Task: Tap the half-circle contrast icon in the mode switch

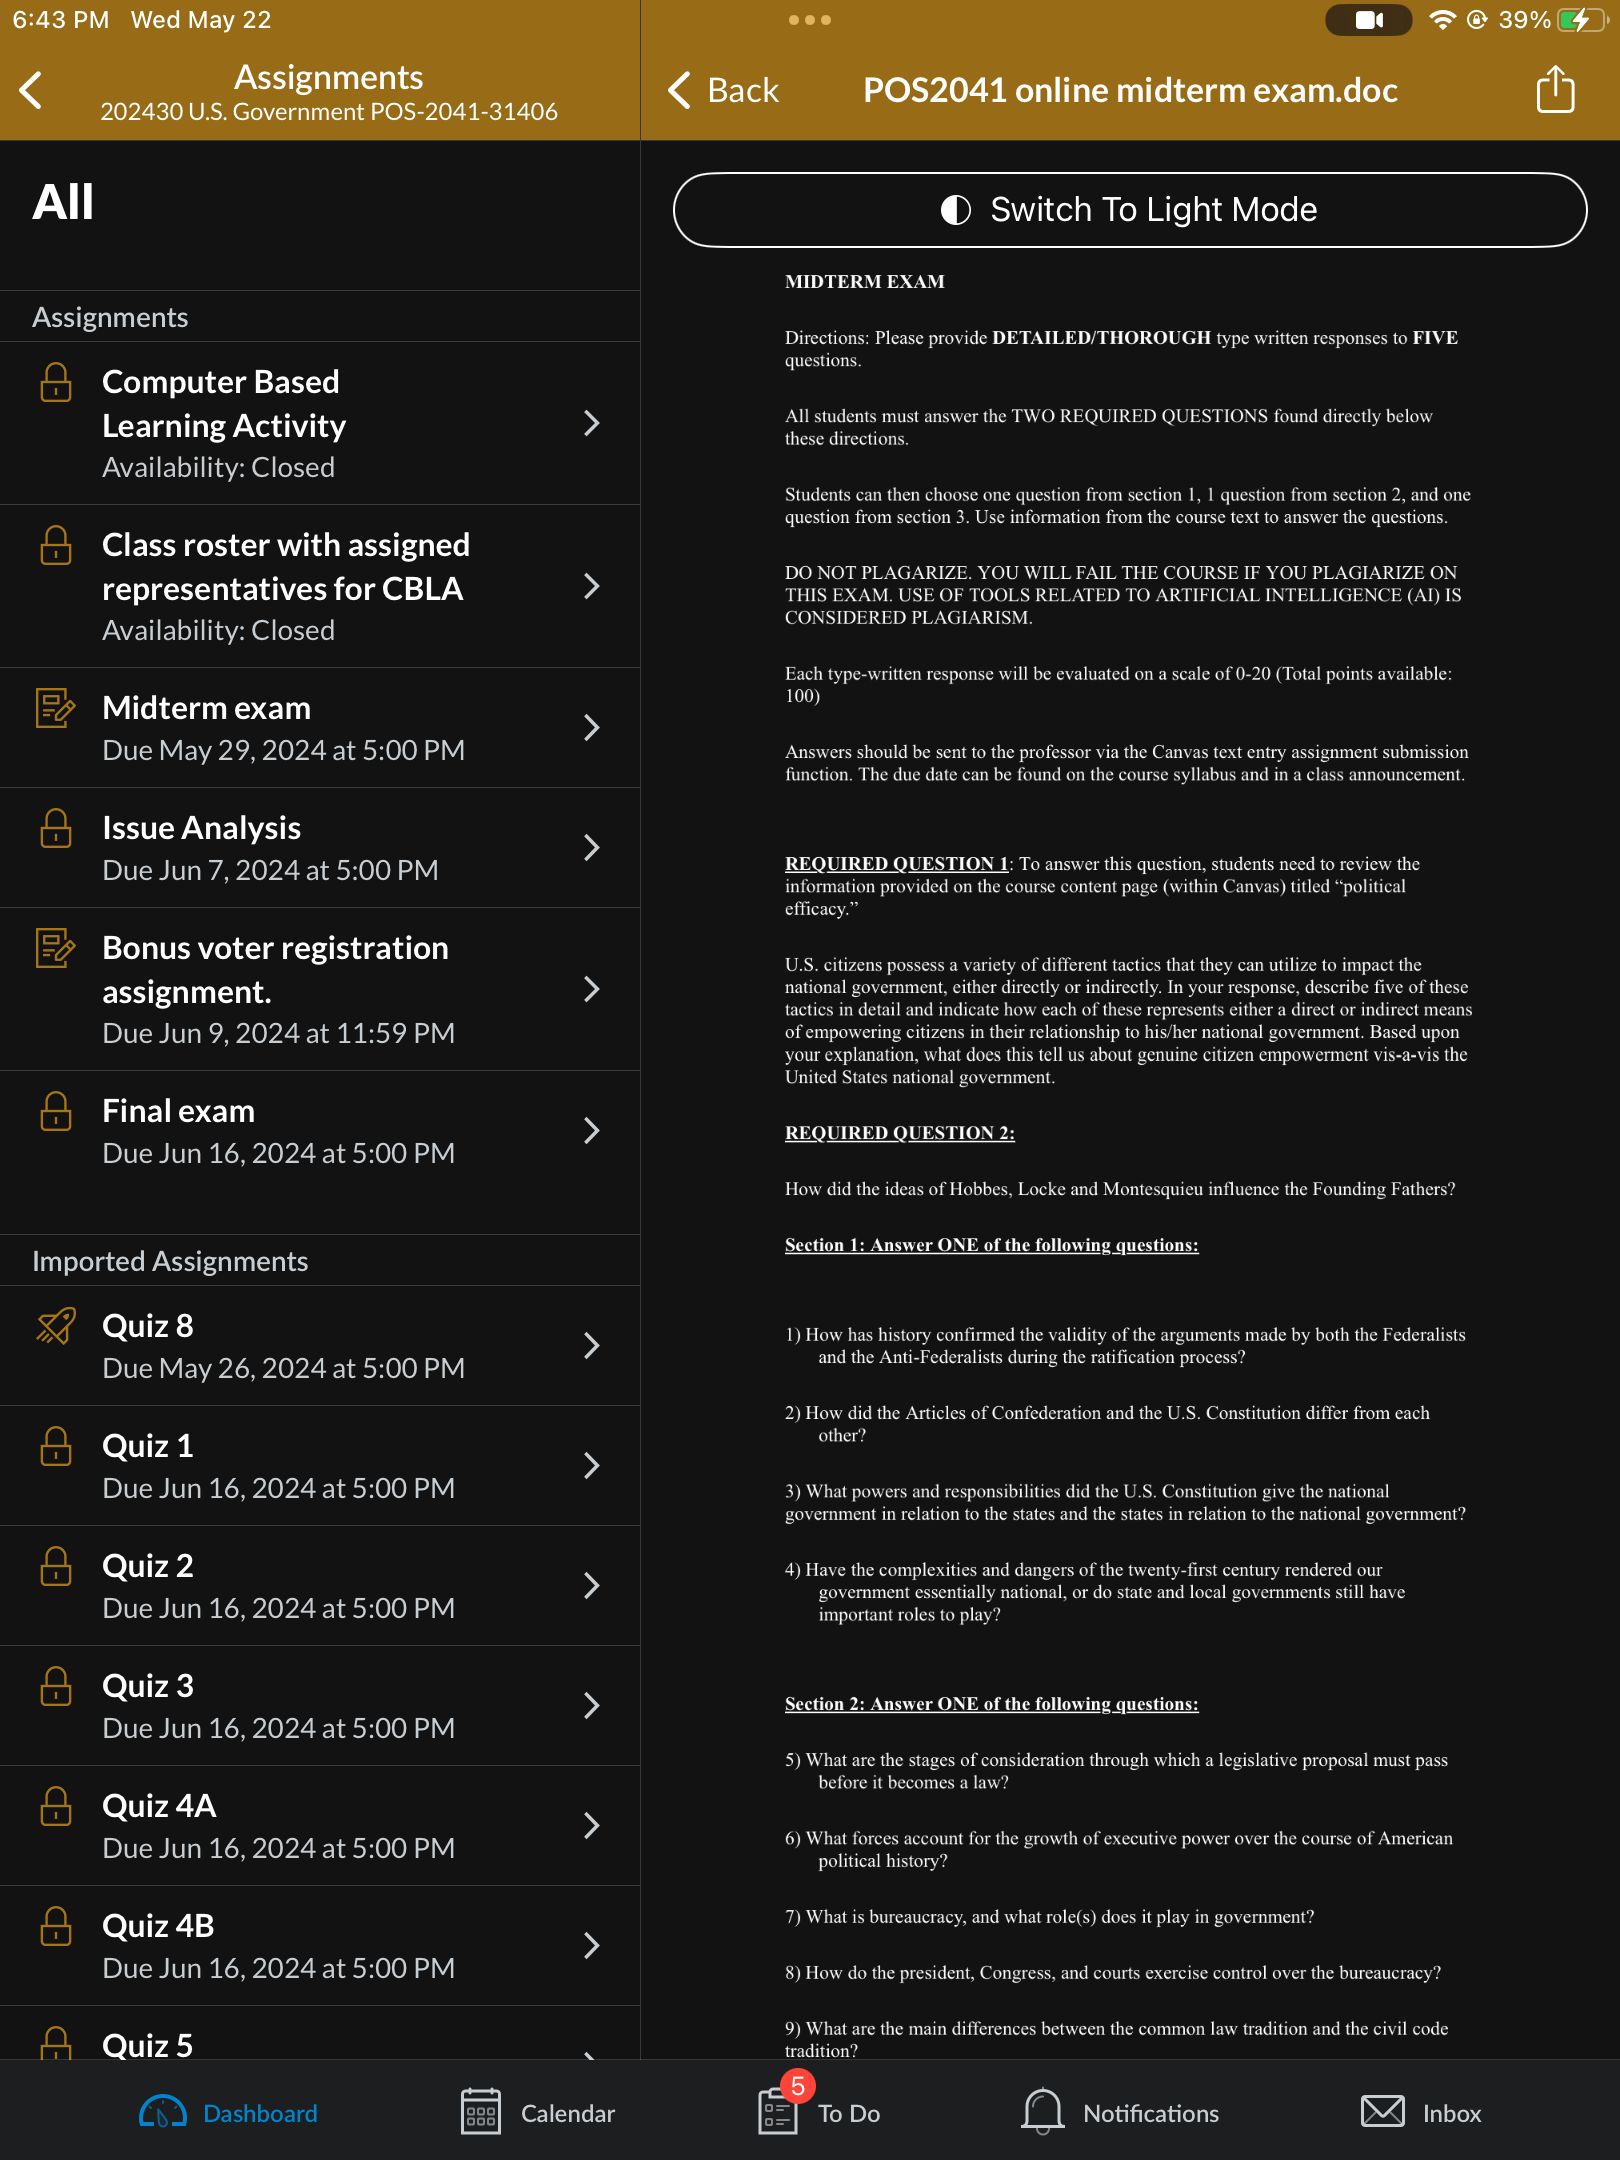Action: tap(956, 210)
